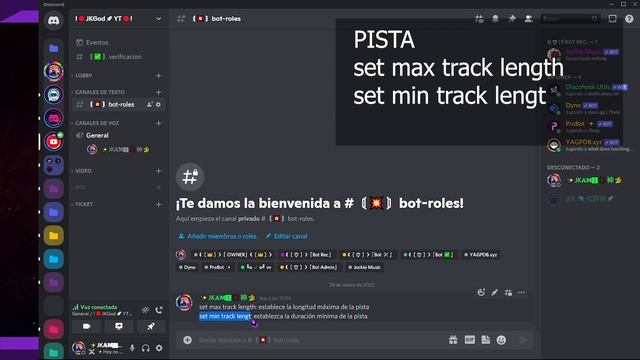The width and height of the screenshot is (640, 360).
Task: Create channel in CANALES DE VOZ
Action: (x=158, y=123)
